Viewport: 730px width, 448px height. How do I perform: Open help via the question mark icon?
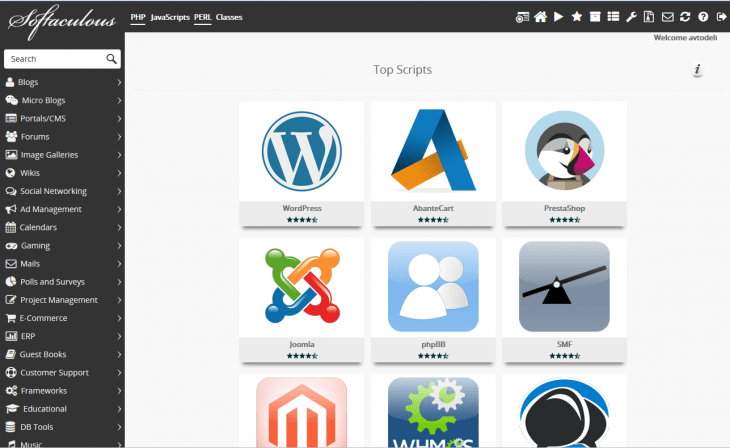(x=703, y=17)
